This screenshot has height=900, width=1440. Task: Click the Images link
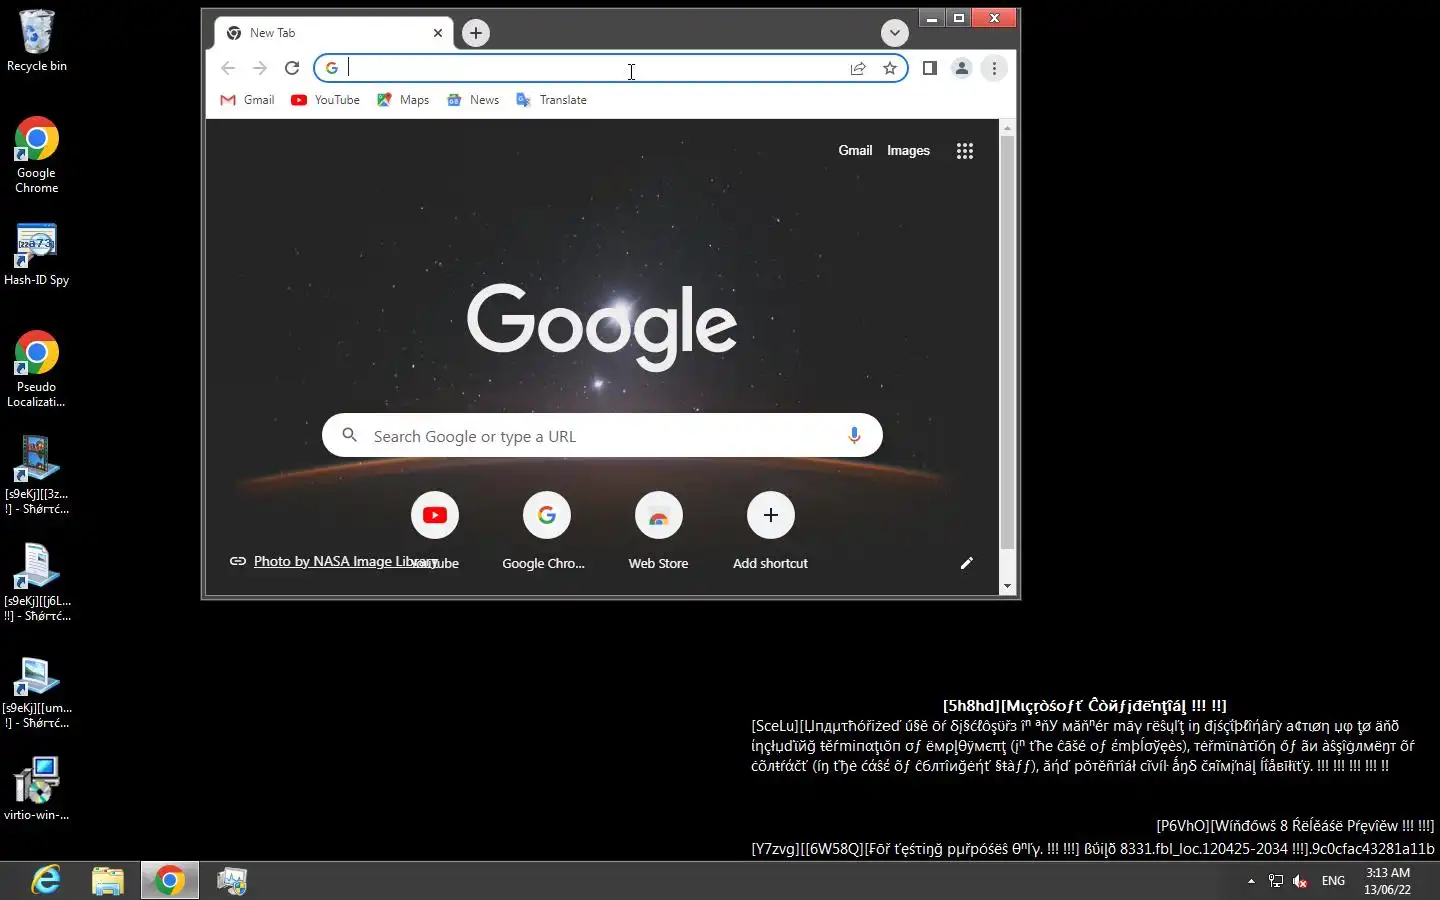[x=908, y=151]
